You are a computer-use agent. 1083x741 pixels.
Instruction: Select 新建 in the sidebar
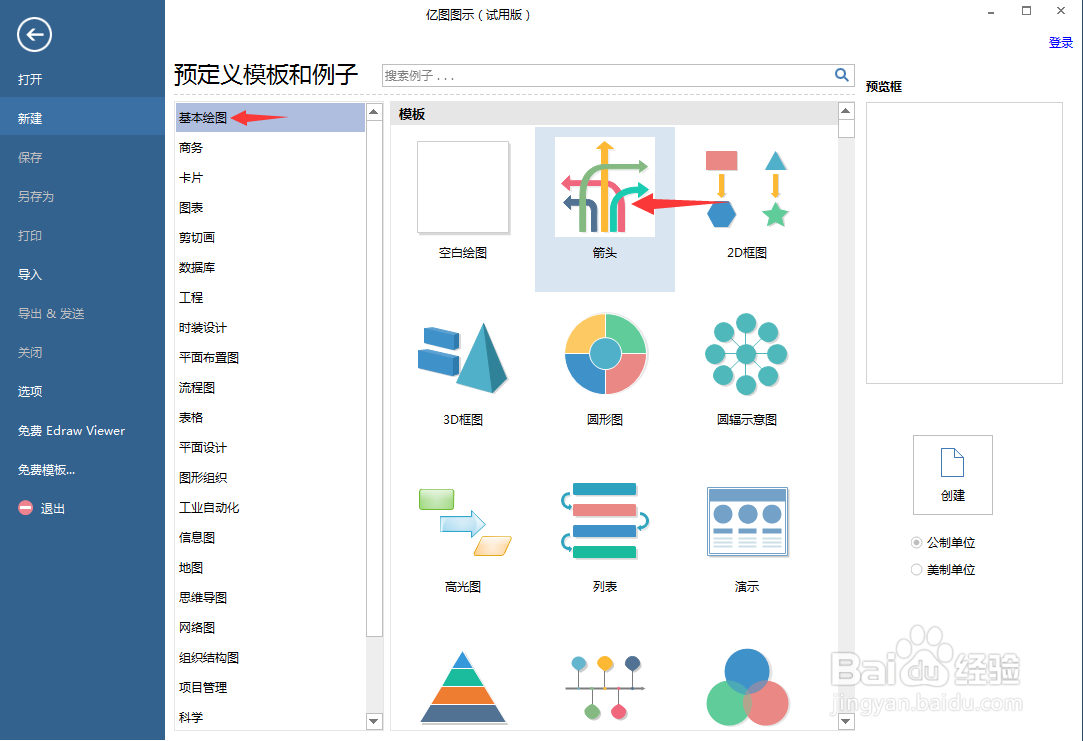[82, 118]
